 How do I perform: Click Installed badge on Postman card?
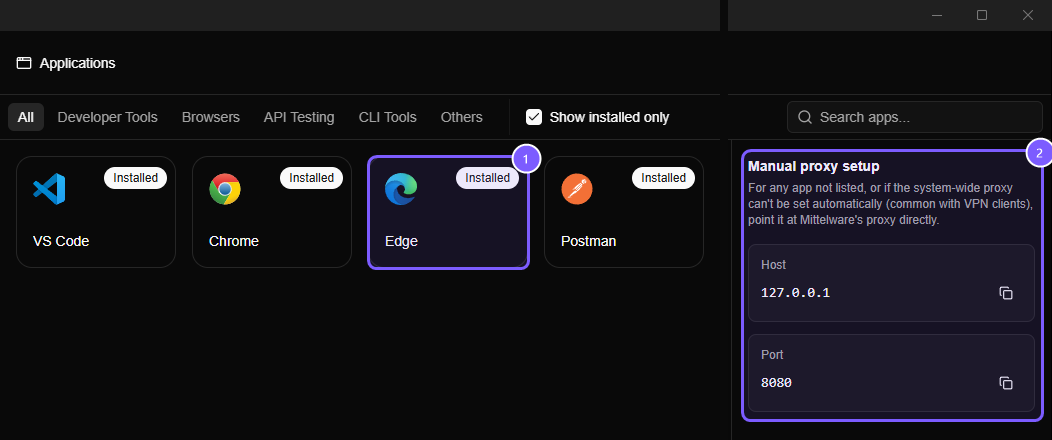coord(664,178)
